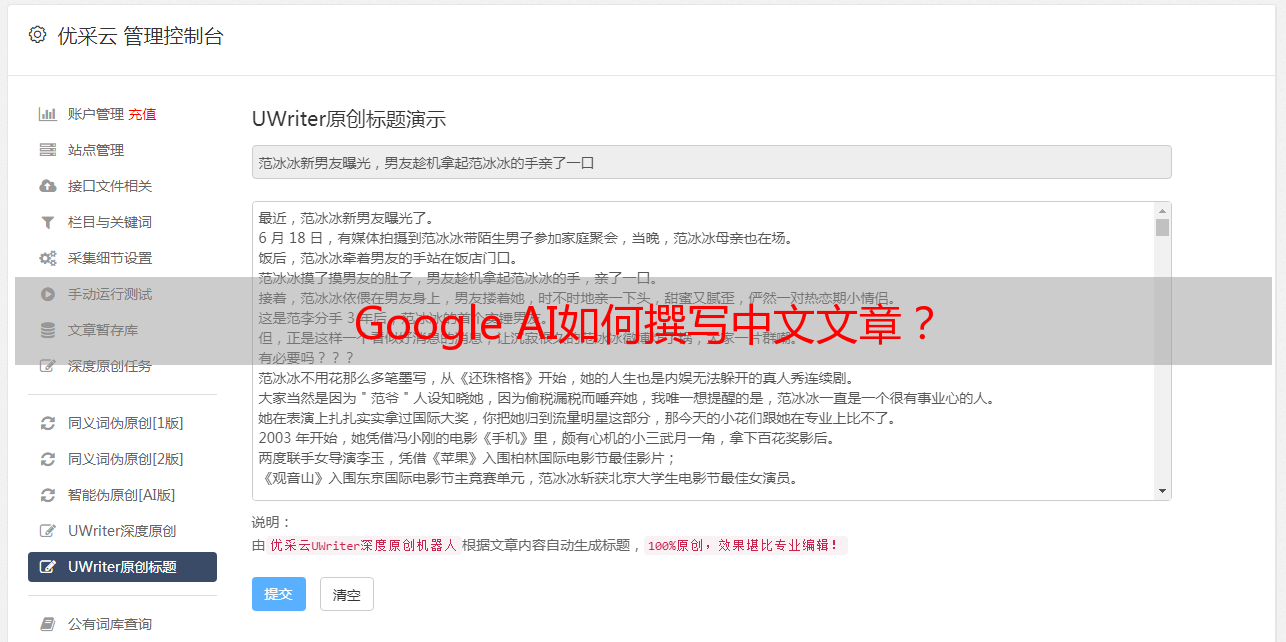Open the 同义词伪原创[2版] menu item

122,459
